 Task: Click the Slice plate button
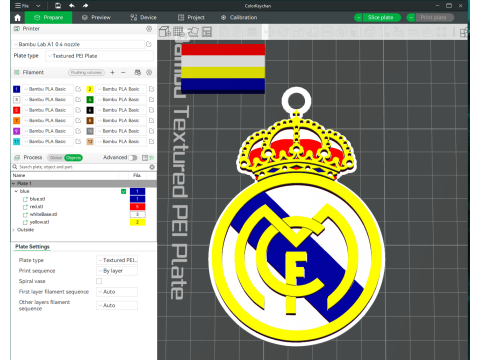pos(381,18)
